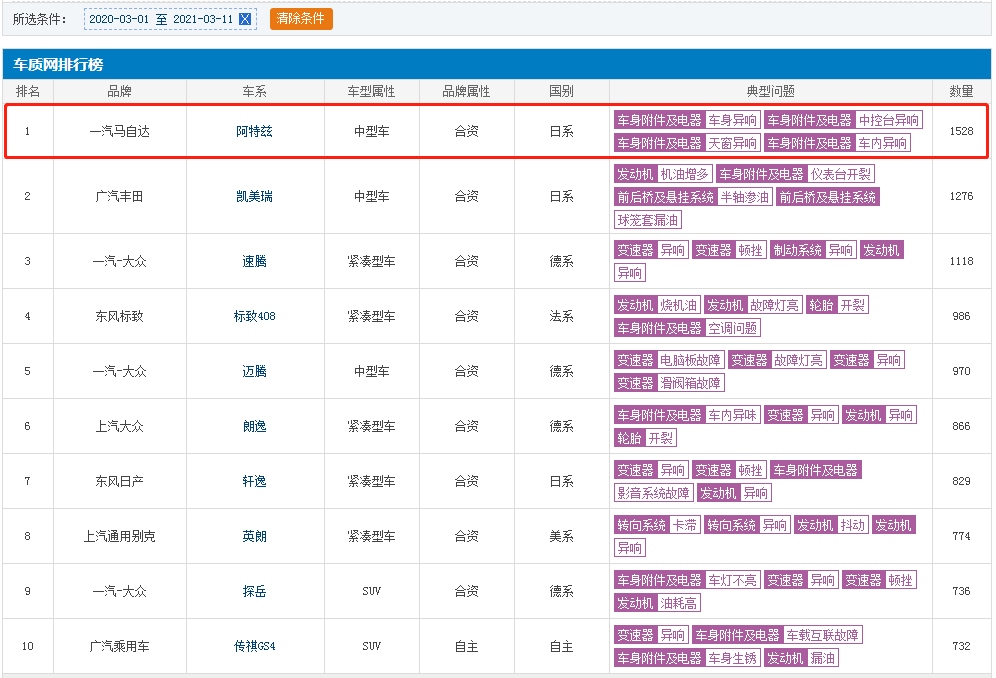Open the 传祺GS4 car series link
This screenshot has height=678, width=996.
[254, 646]
